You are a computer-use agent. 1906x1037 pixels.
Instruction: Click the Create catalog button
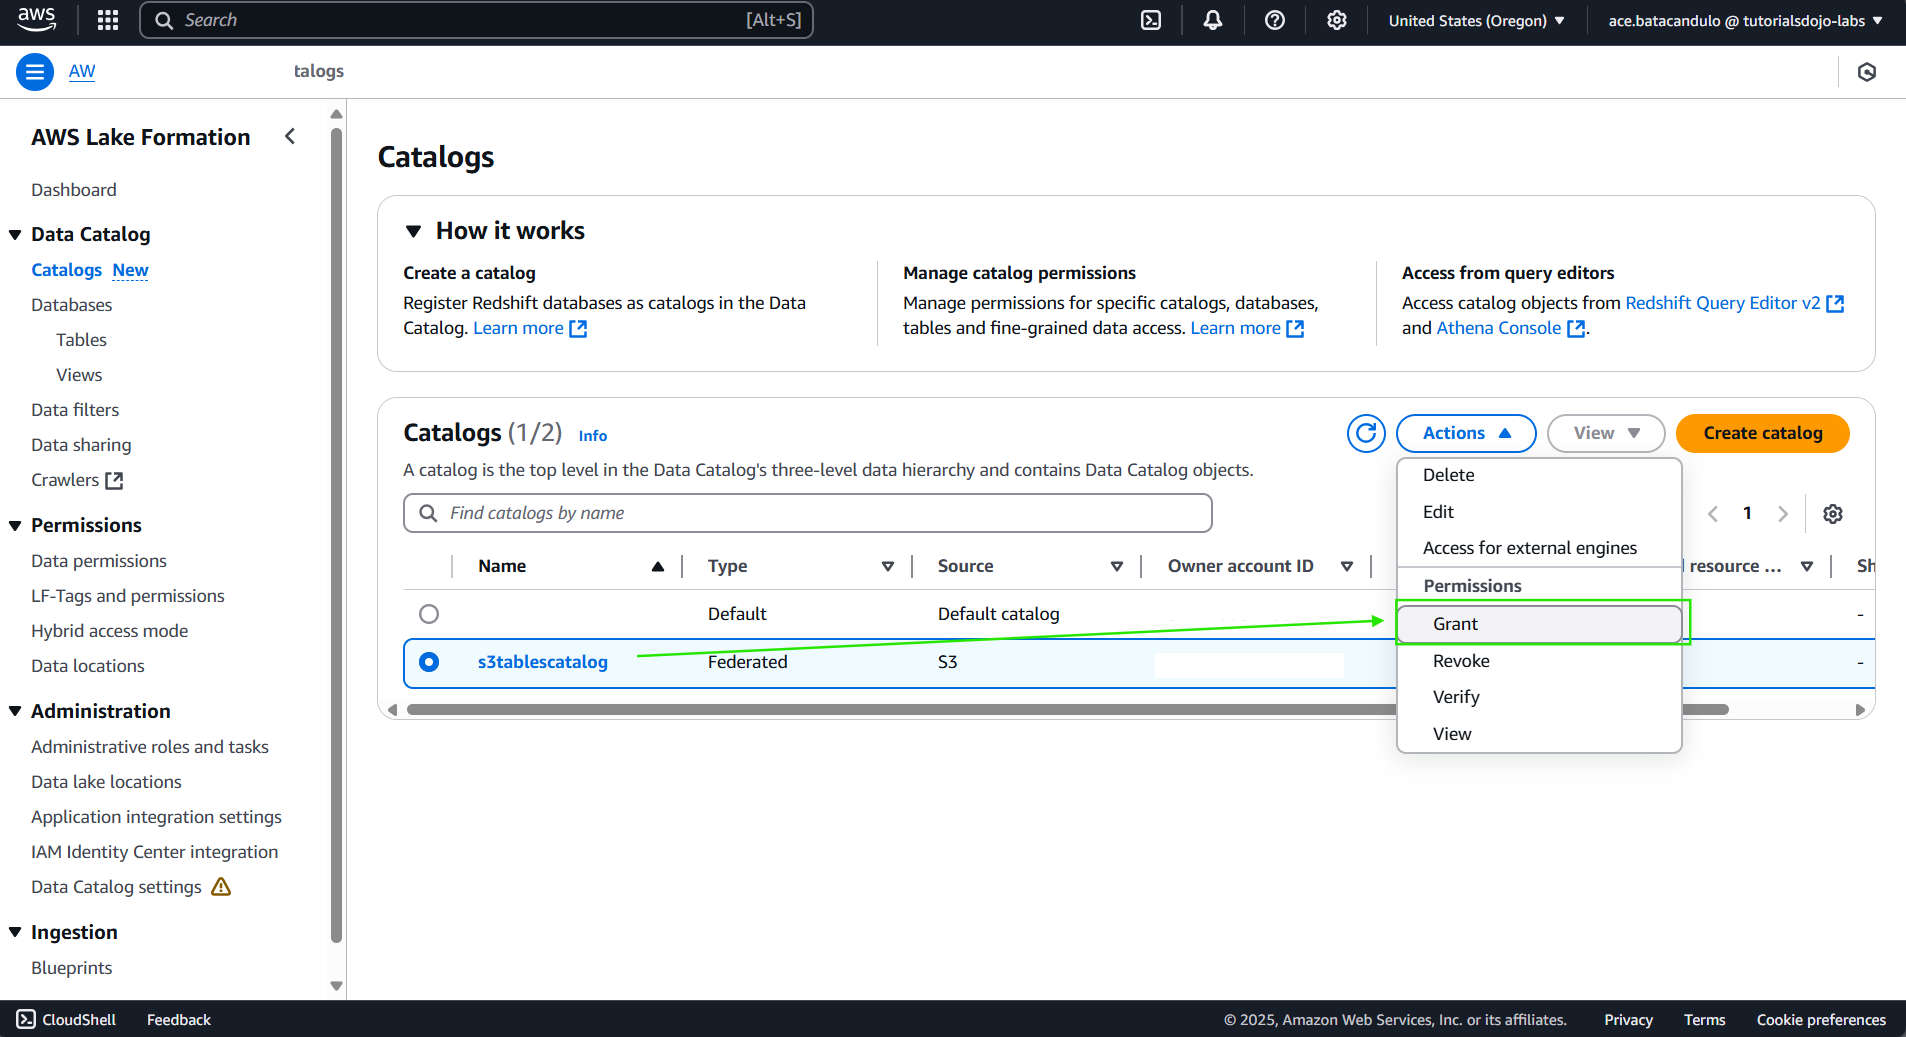pyautogui.click(x=1763, y=433)
